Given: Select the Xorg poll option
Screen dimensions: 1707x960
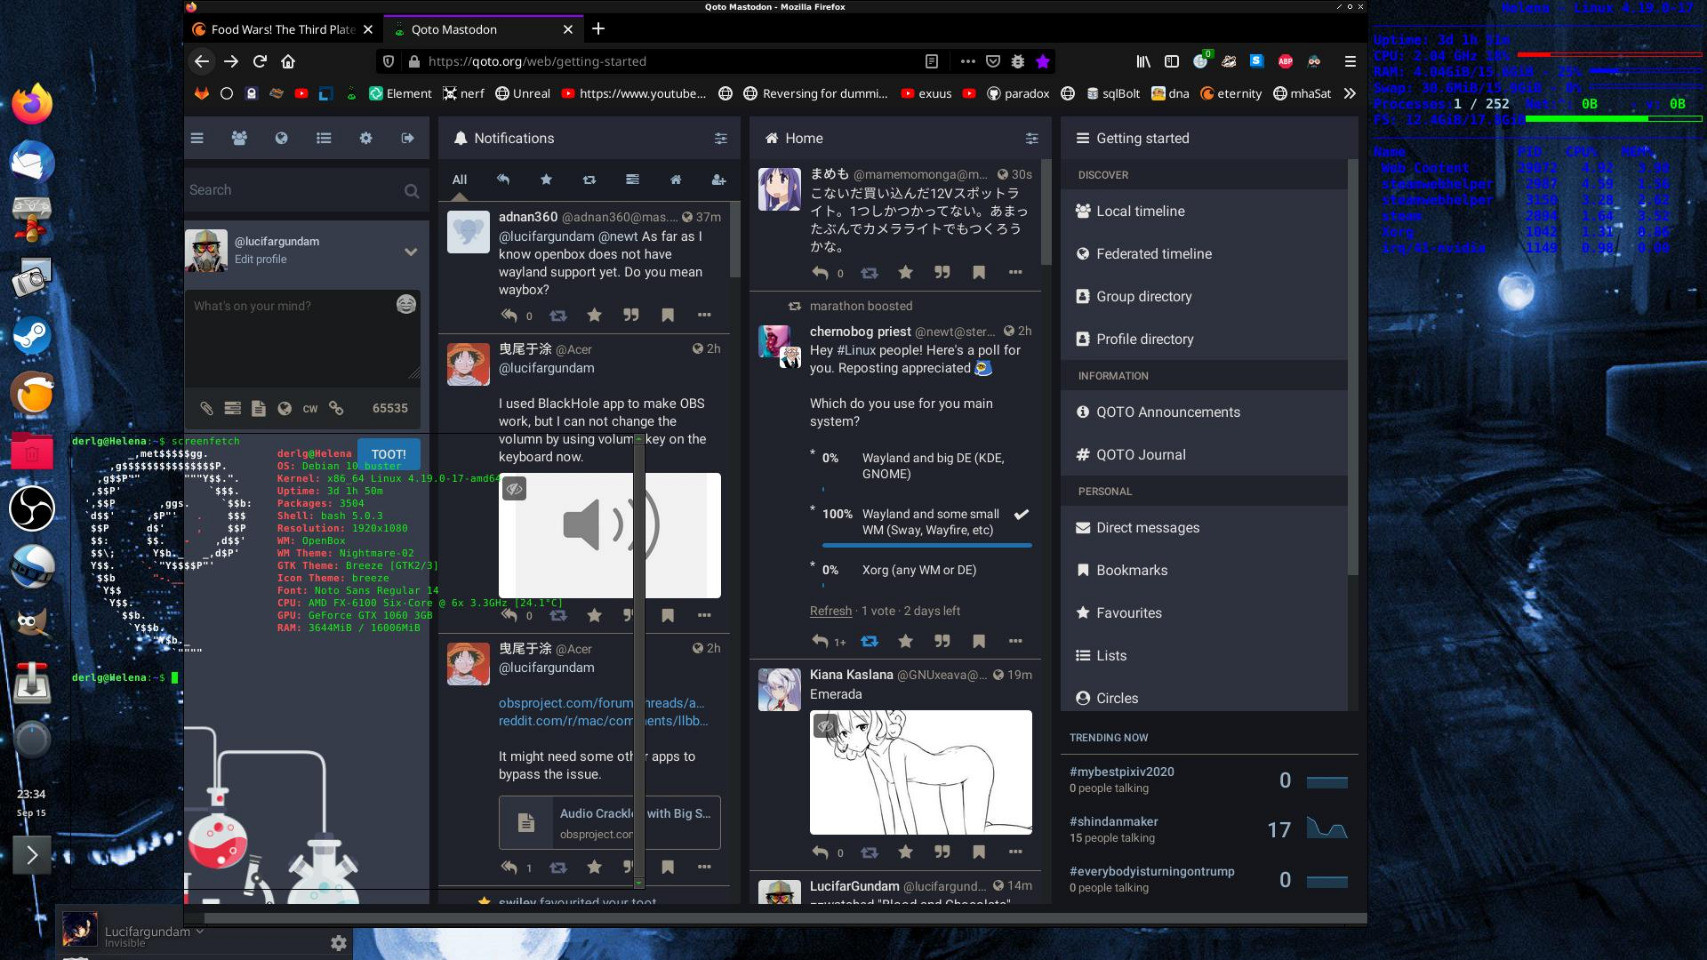Looking at the screenshot, I should coord(919,570).
